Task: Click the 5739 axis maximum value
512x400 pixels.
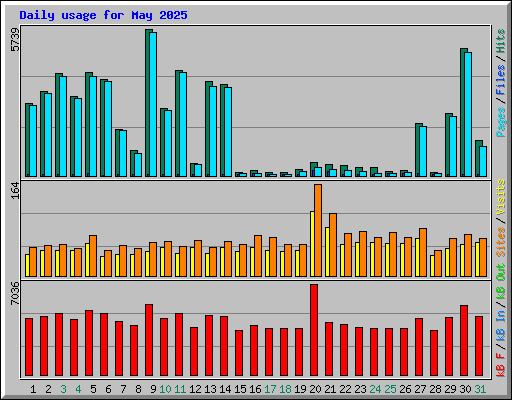Action: pyautogui.click(x=15, y=40)
